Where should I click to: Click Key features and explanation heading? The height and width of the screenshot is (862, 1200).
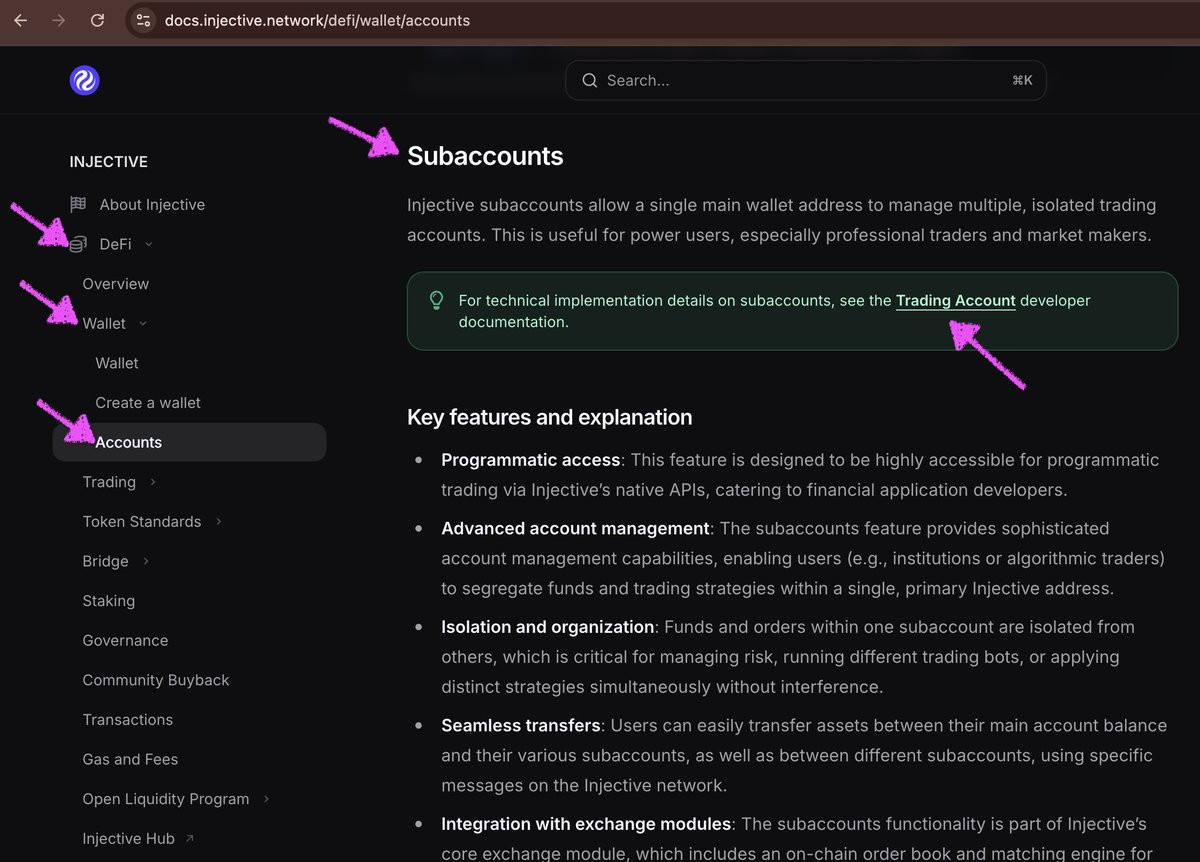pos(549,417)
